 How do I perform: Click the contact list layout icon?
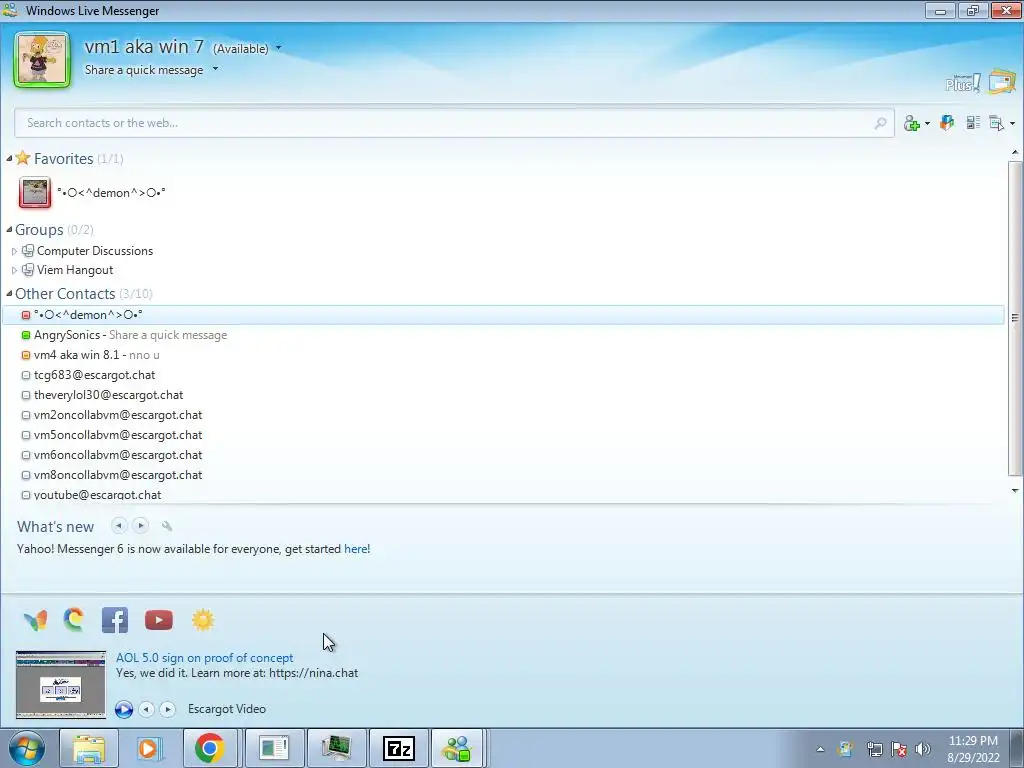click(973, 122)
